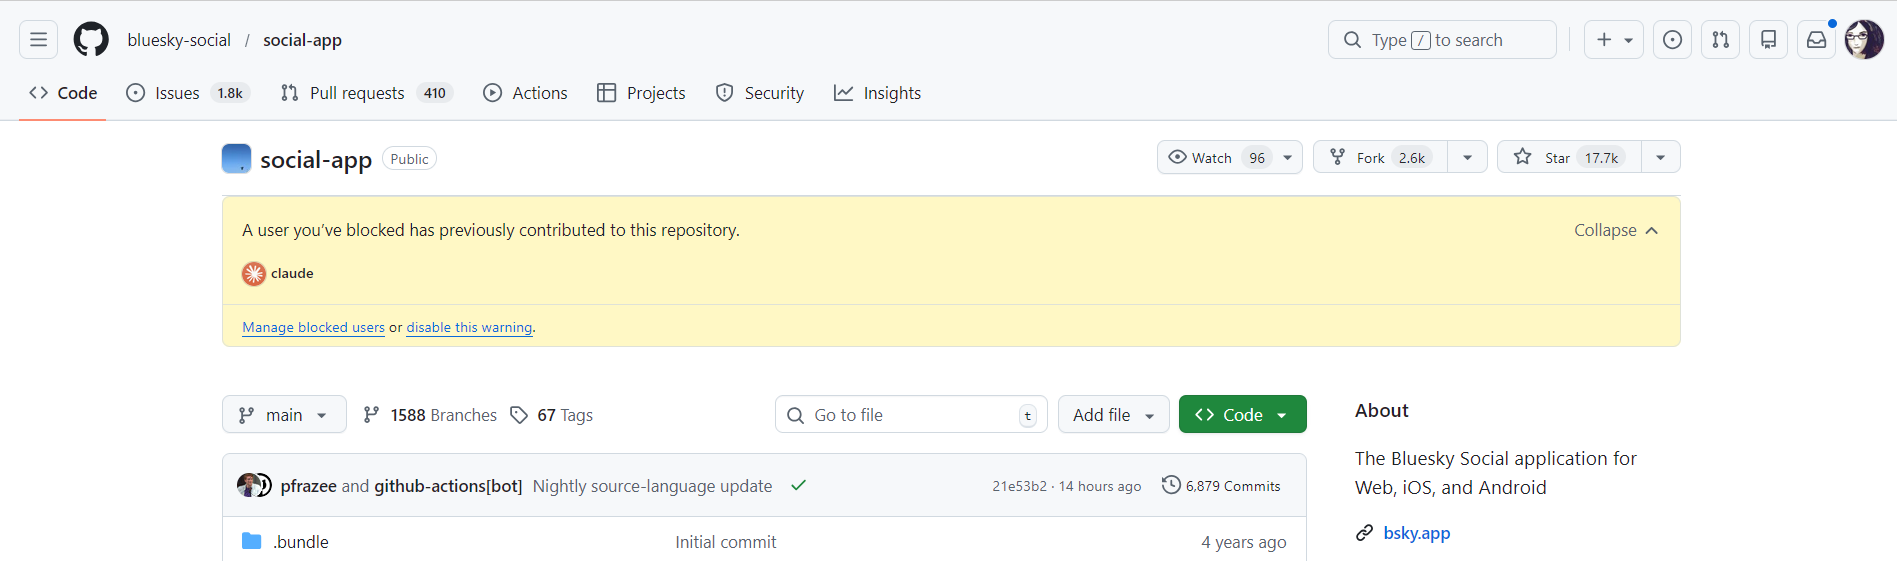
Task: Open the pull requests header icon
Action: tap(1720, 40)
